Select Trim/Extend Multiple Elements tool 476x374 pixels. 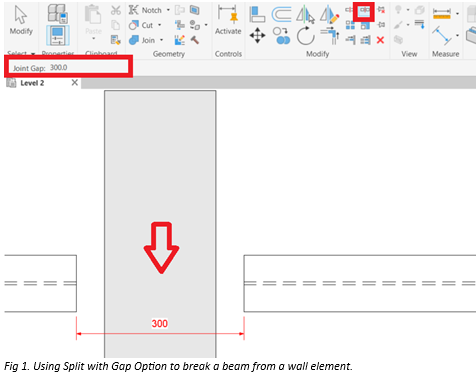[x=365, y=40]
